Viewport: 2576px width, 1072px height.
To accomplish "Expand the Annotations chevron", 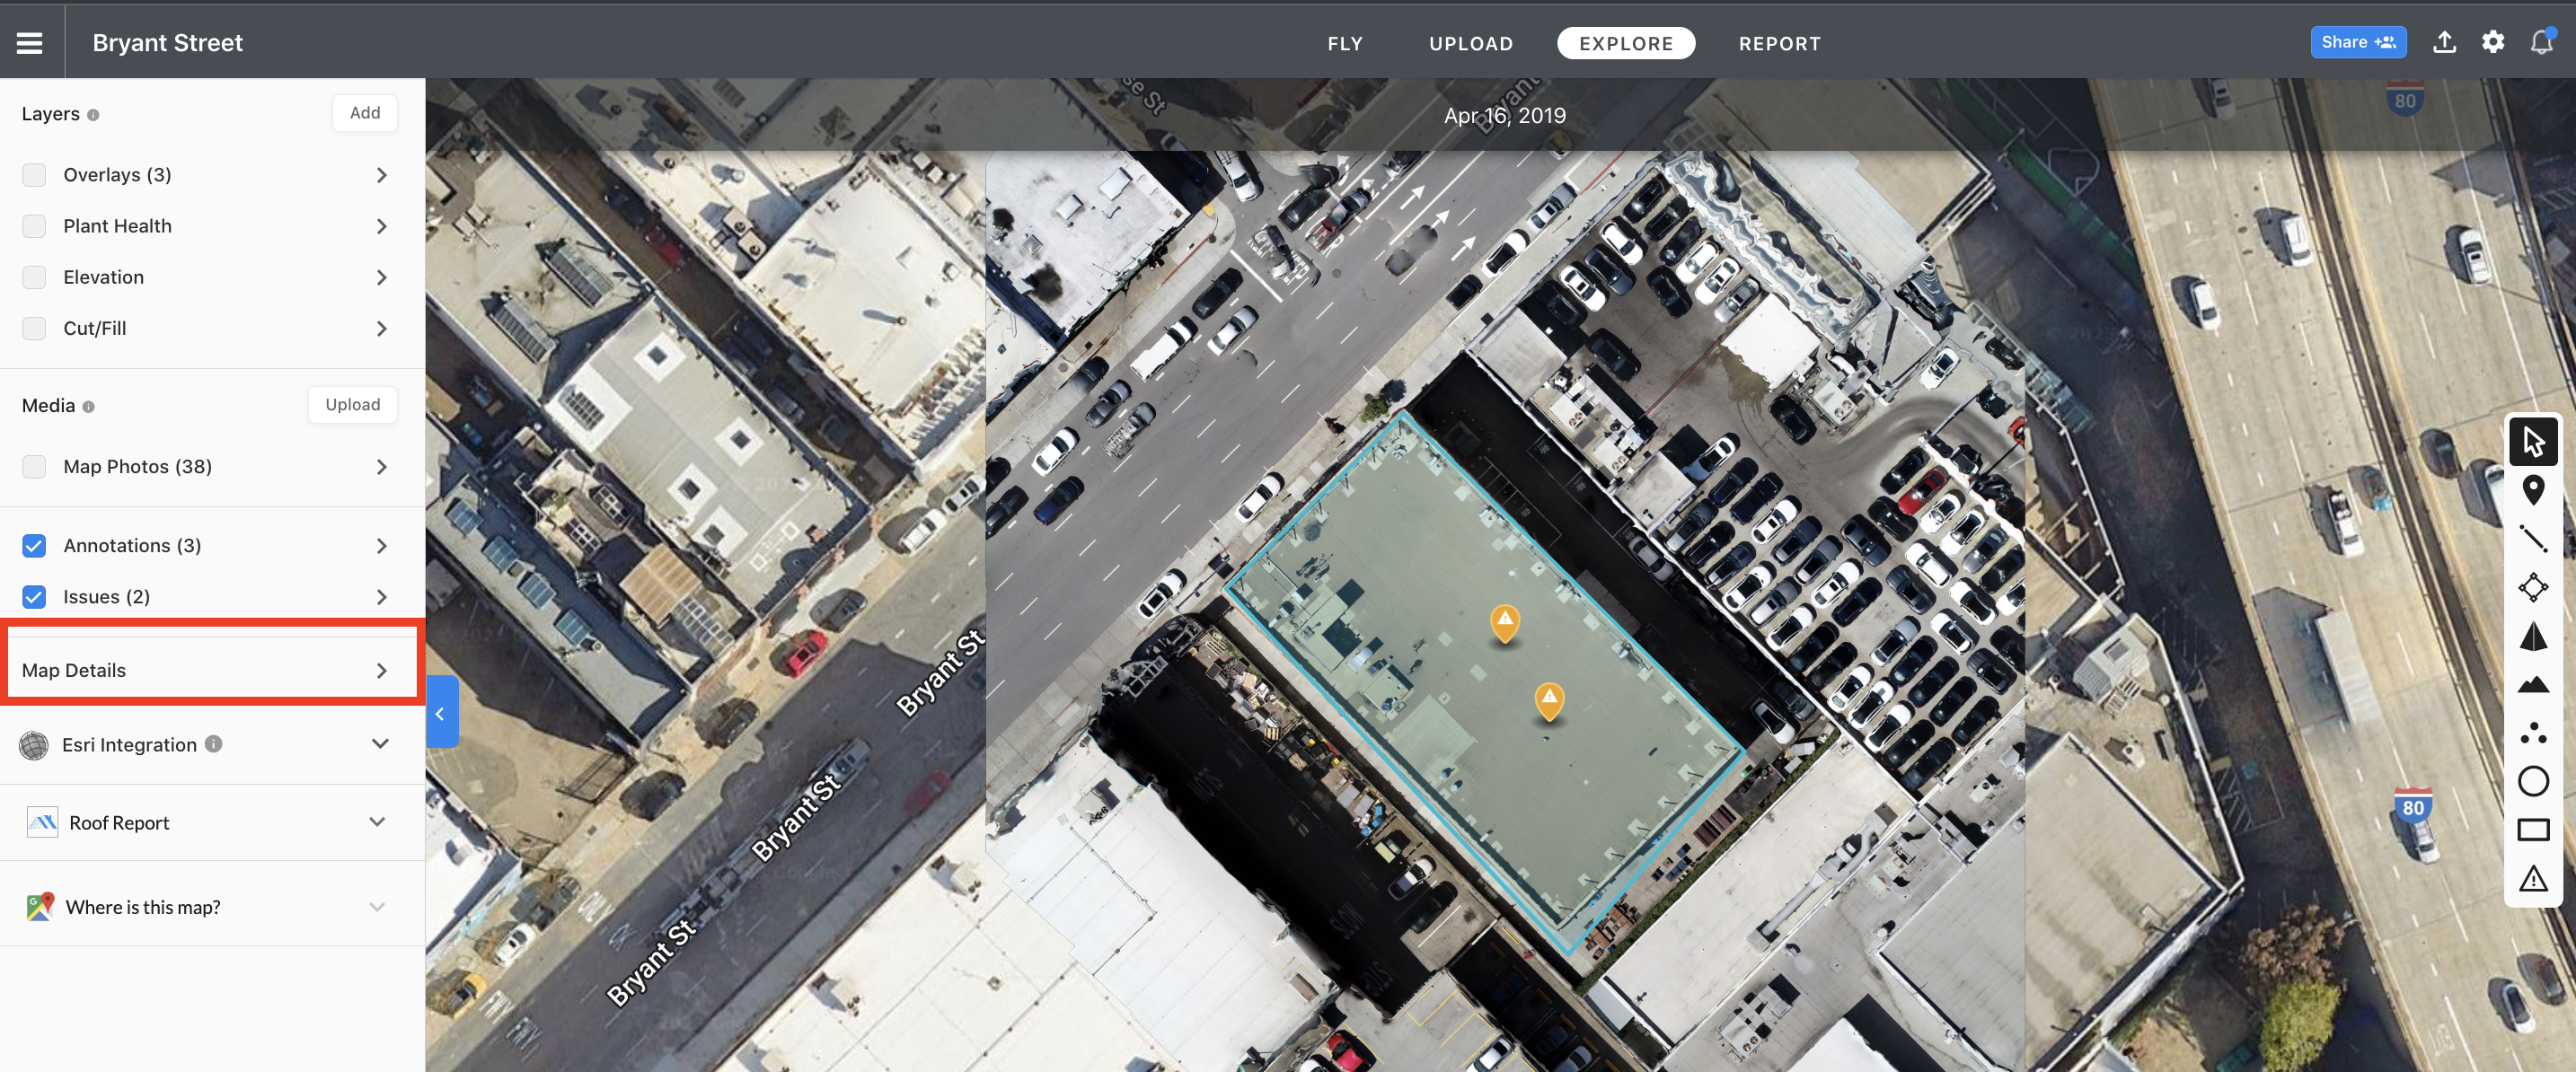I will click(x=381, y=546).
